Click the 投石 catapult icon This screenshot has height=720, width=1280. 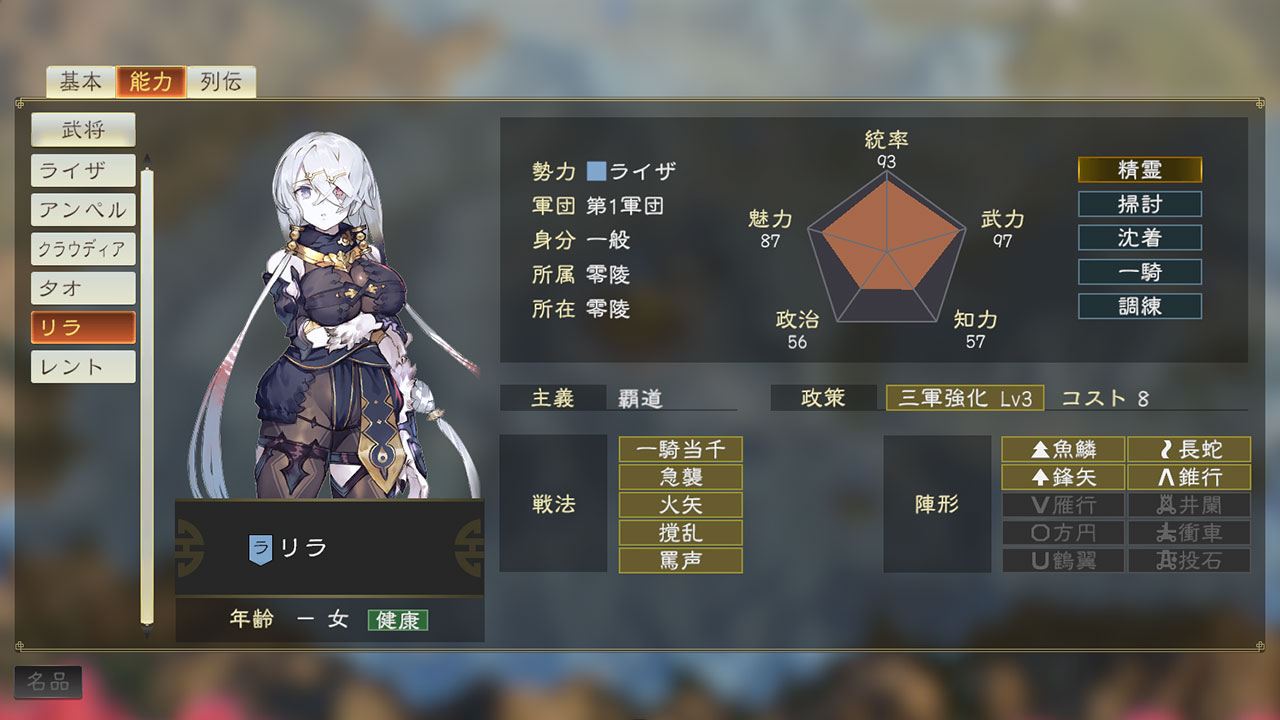click(x=1189, y=561)
